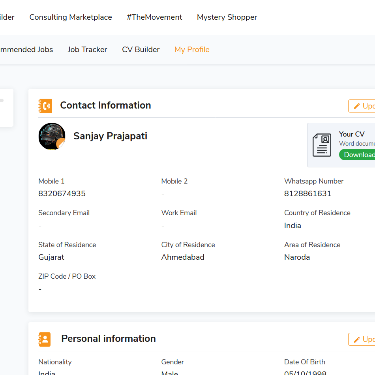Click the Personal information contact card icon

pyautogui.click(x=45, y=339)
